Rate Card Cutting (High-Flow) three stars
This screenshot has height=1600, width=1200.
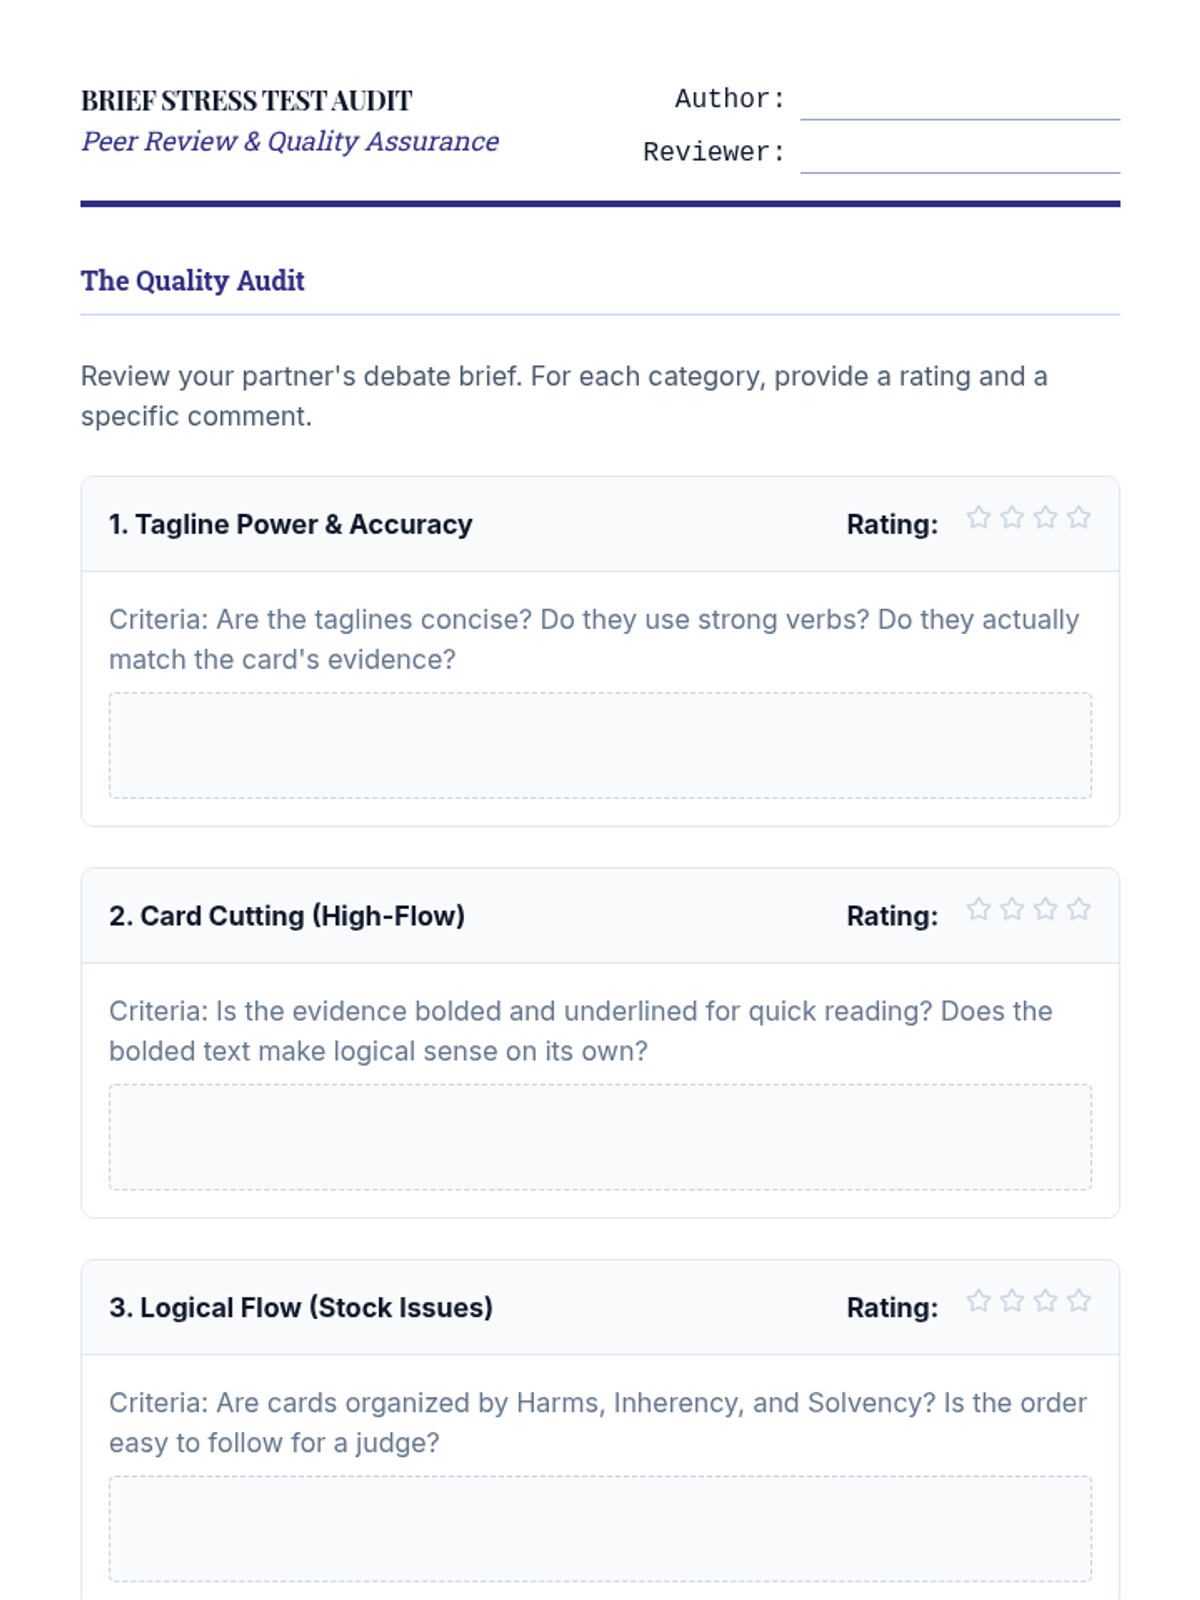coord(1045,909)
